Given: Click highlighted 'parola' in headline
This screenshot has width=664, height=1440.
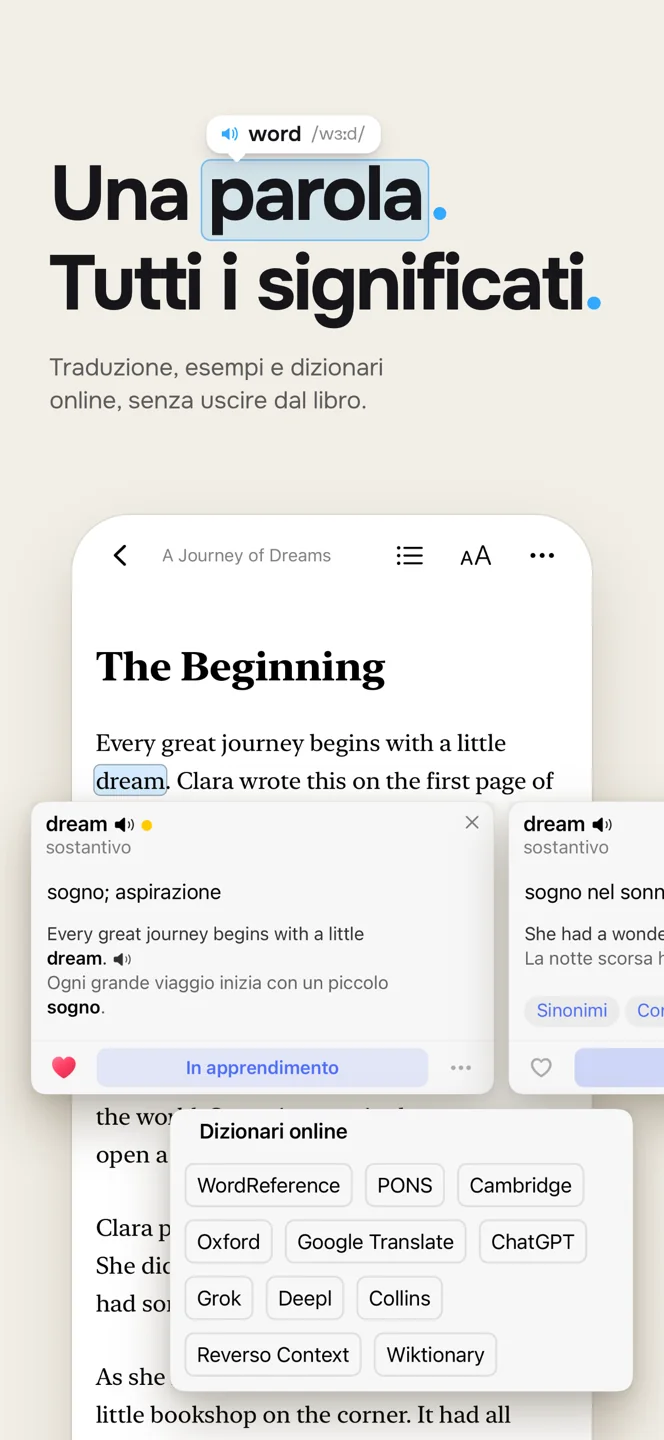Looking at the screenshot, I should (315, 199).
